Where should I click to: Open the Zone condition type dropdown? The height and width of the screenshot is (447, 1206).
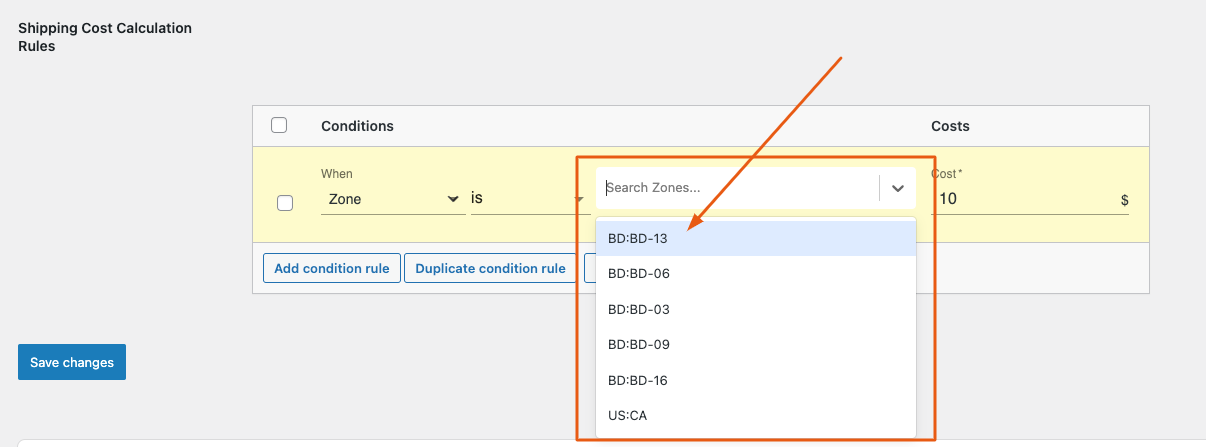[392, 199]
